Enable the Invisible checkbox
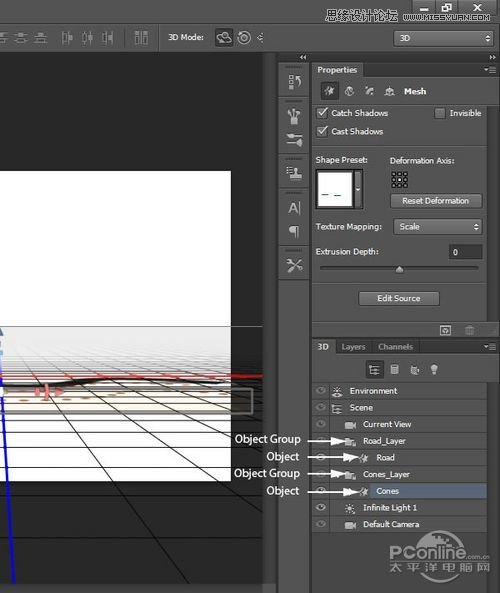Viewport: 500px width, 593px height. tap(439, 113)
